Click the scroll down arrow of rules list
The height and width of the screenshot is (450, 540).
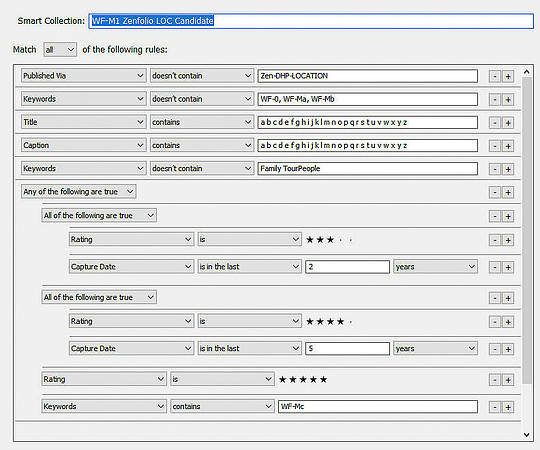click(527, 435)
